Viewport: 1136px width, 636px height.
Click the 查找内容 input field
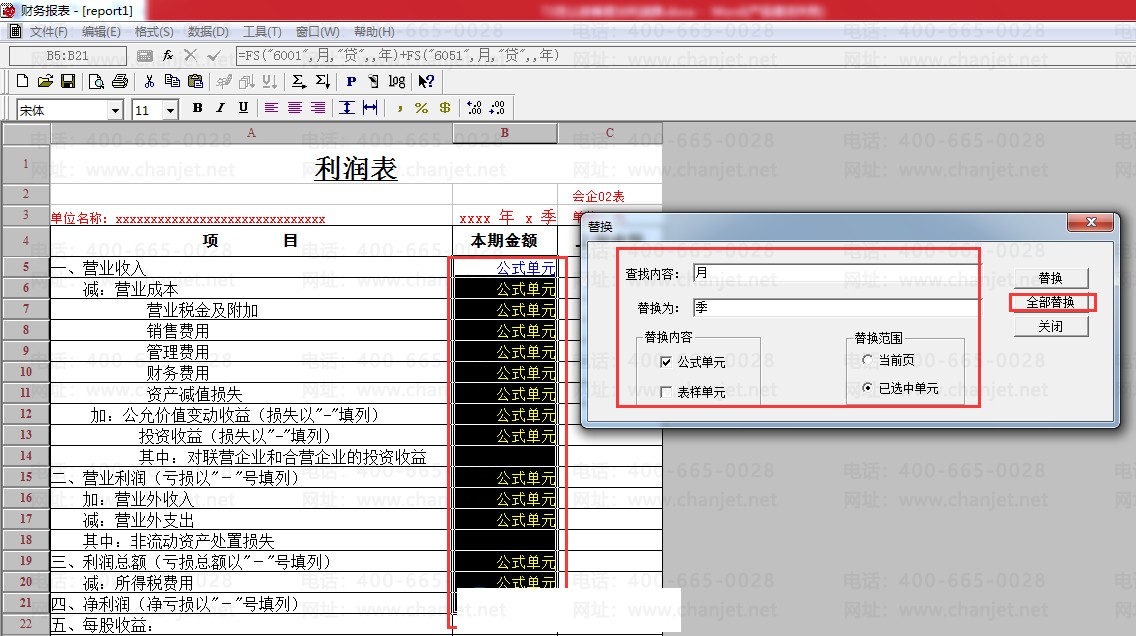[835, 273]
